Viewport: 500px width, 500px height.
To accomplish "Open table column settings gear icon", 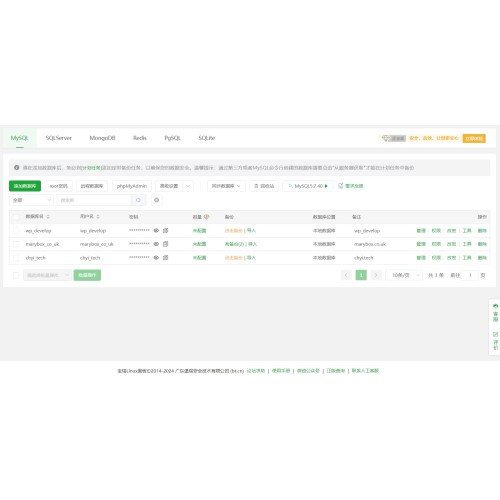I will (x=156, y=200).
